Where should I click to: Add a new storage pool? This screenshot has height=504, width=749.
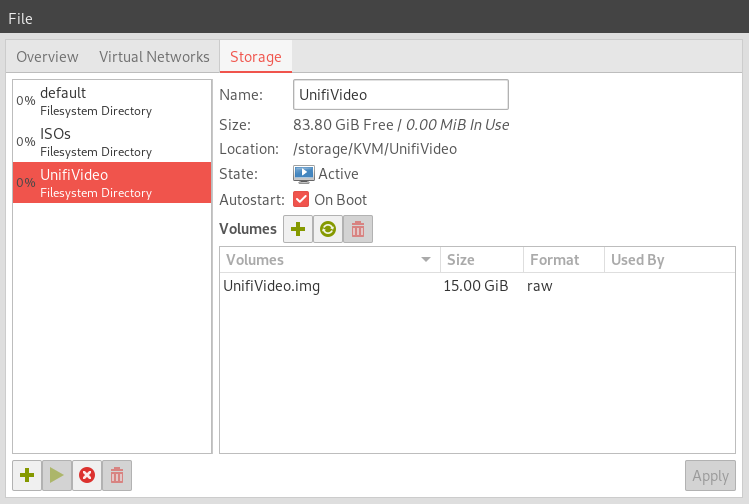[x=27, y=475]
